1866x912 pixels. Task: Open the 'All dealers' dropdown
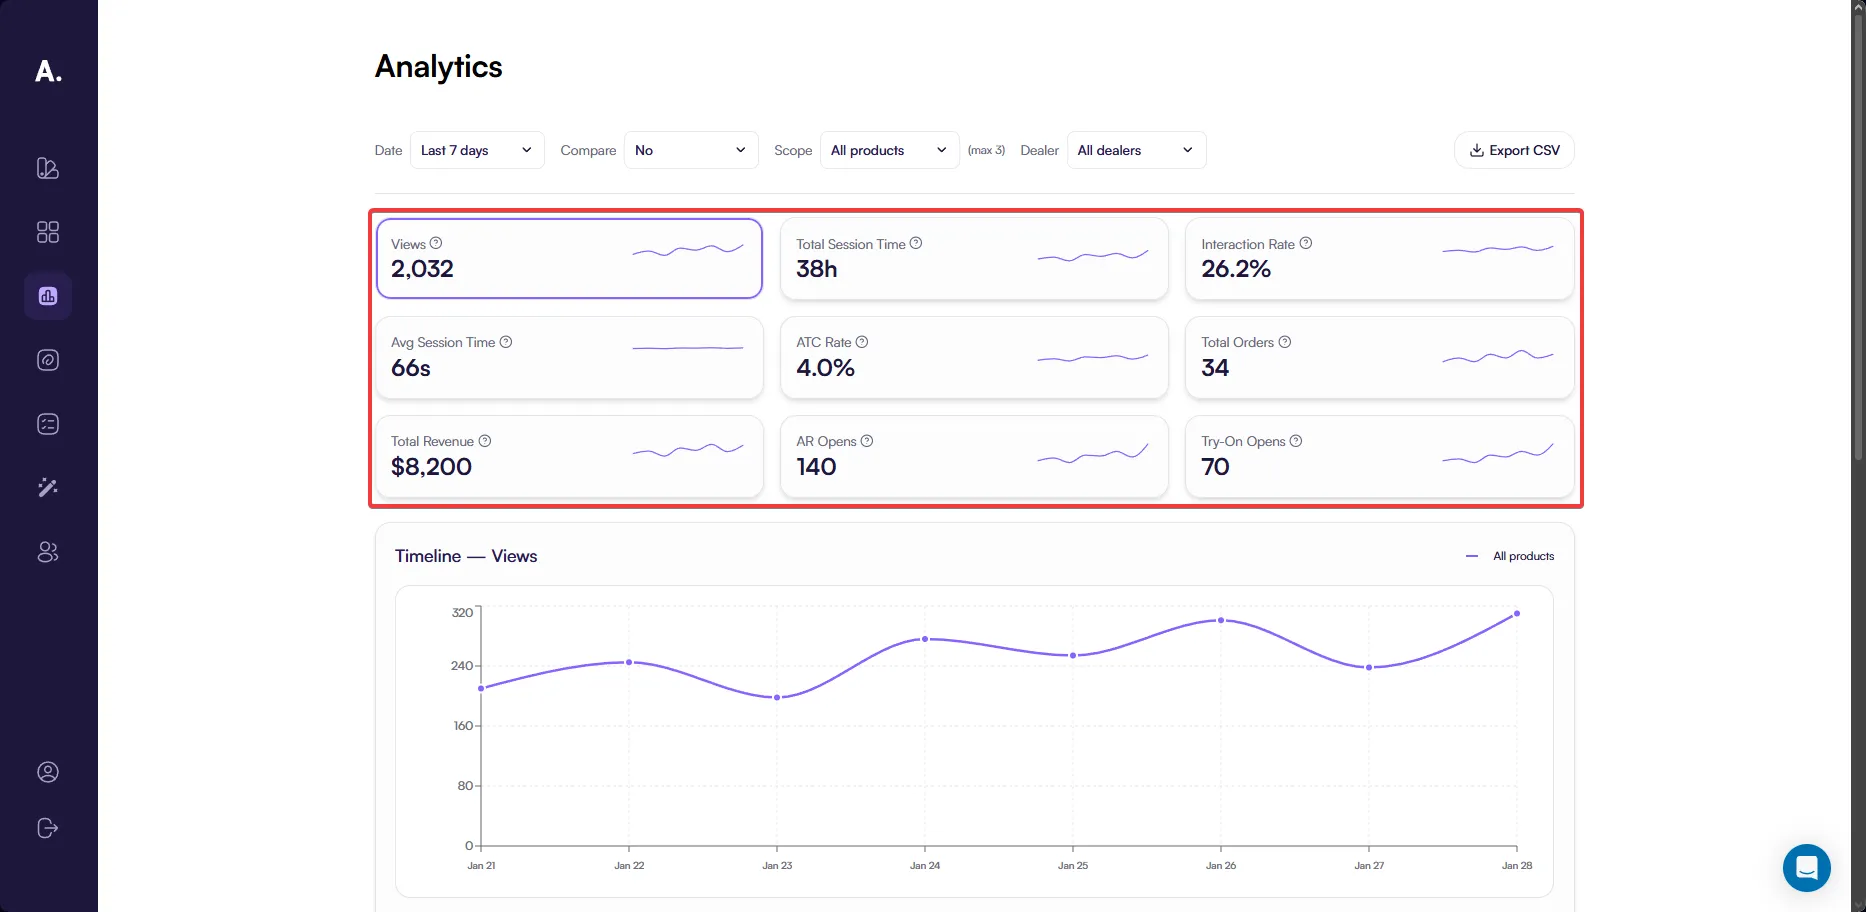tap(1136, 150)
